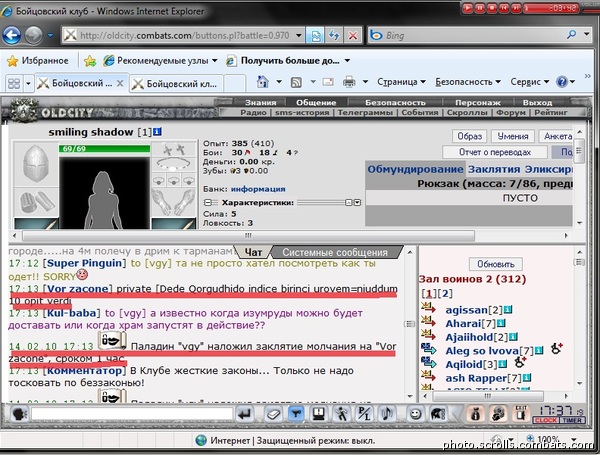Focus the chat message input field
The image size is (600, 455).
tap(132, 414)
